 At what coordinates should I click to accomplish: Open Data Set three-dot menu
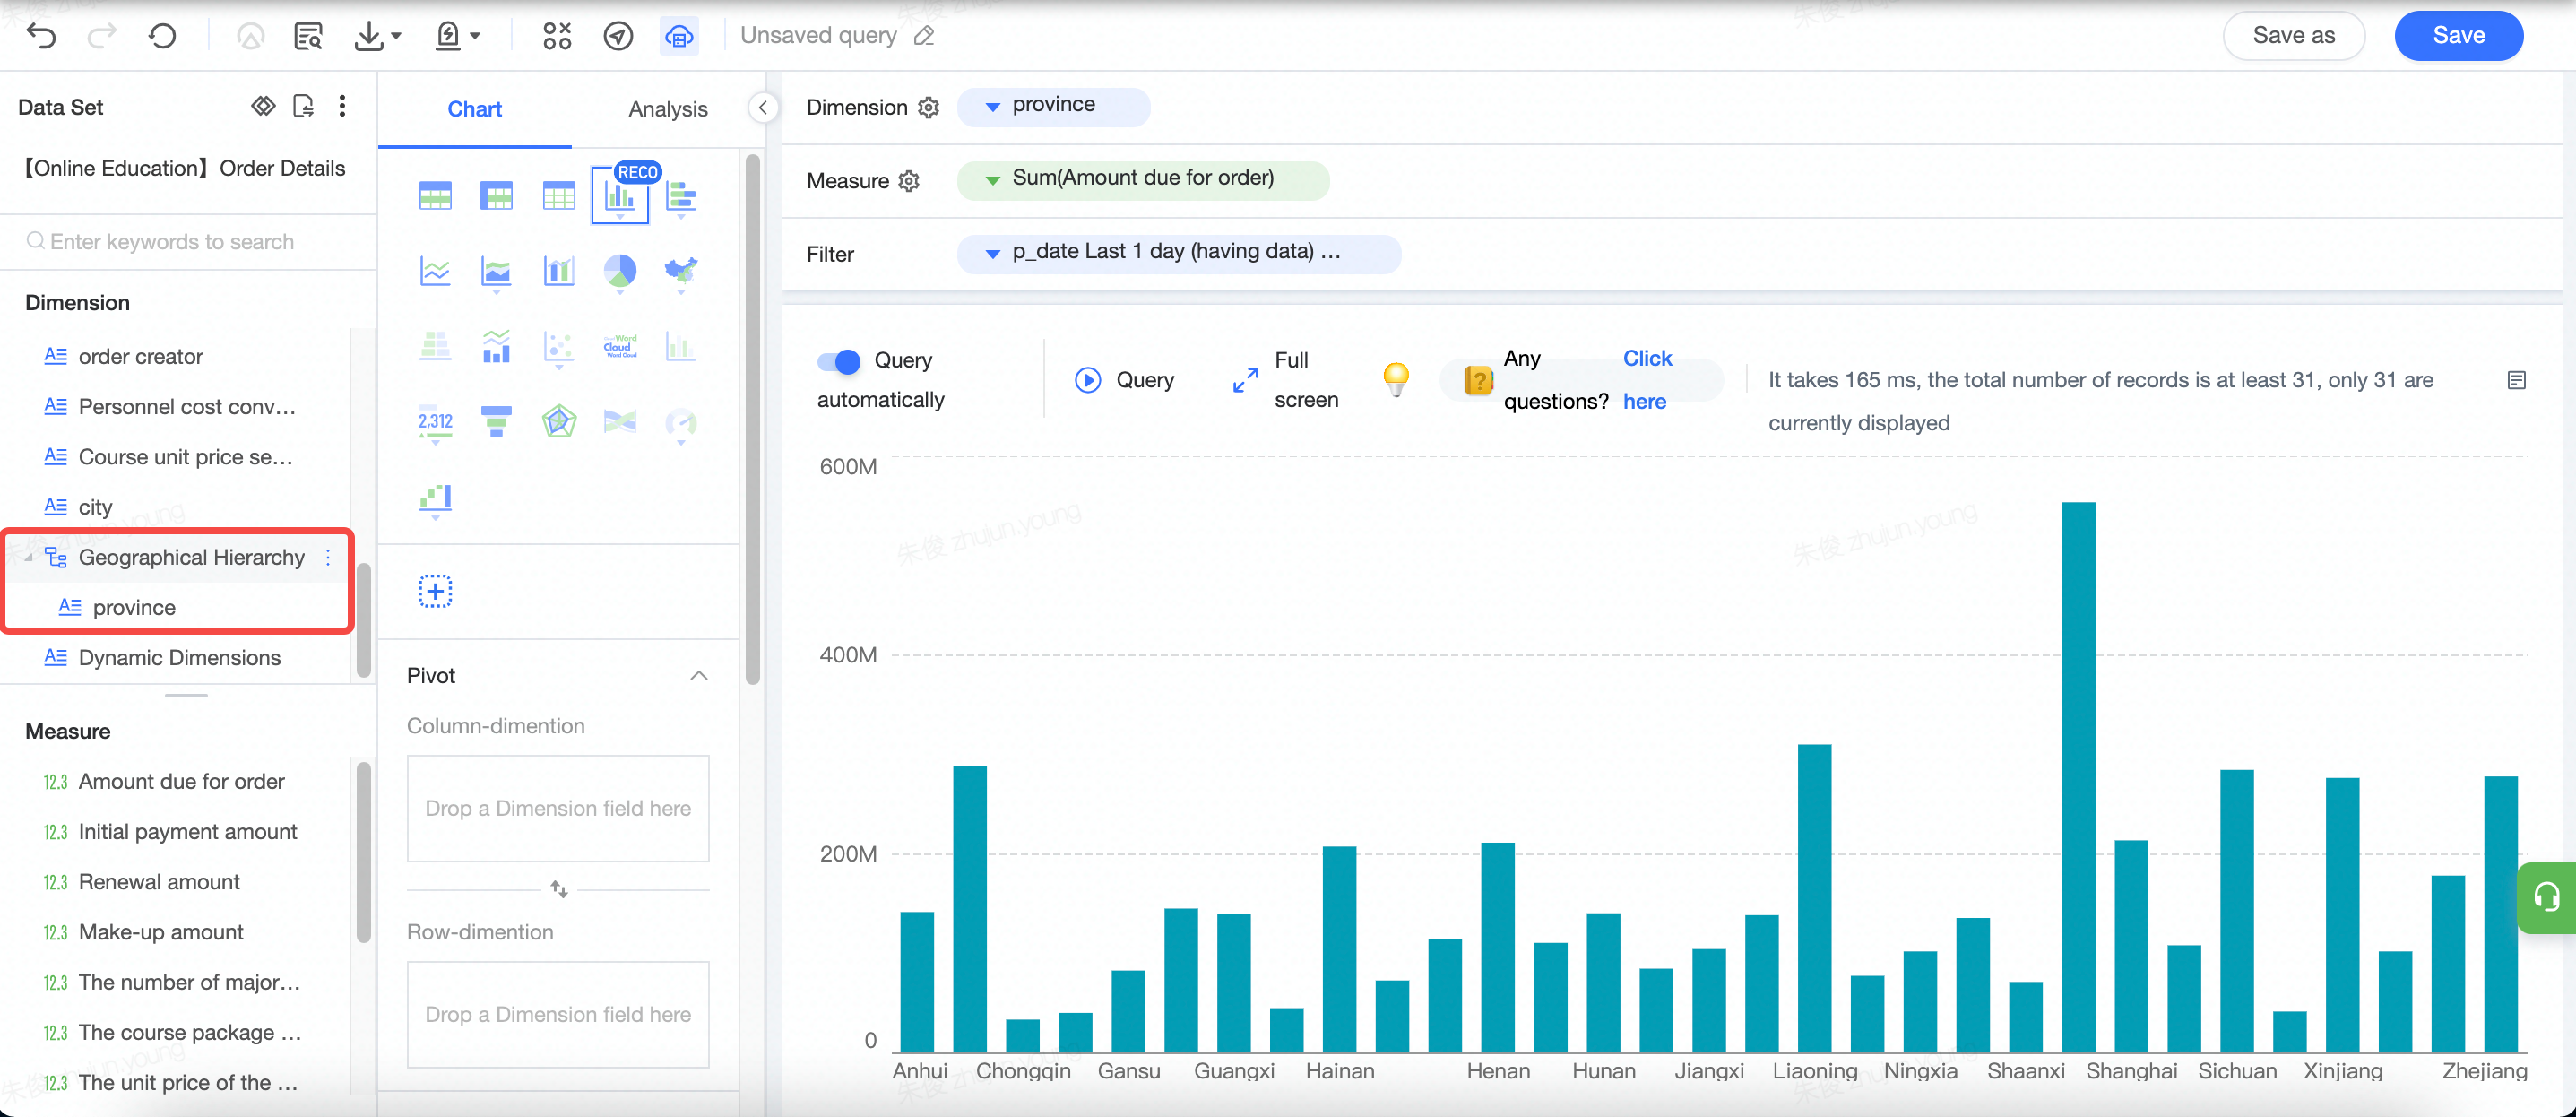pos(342,106)
